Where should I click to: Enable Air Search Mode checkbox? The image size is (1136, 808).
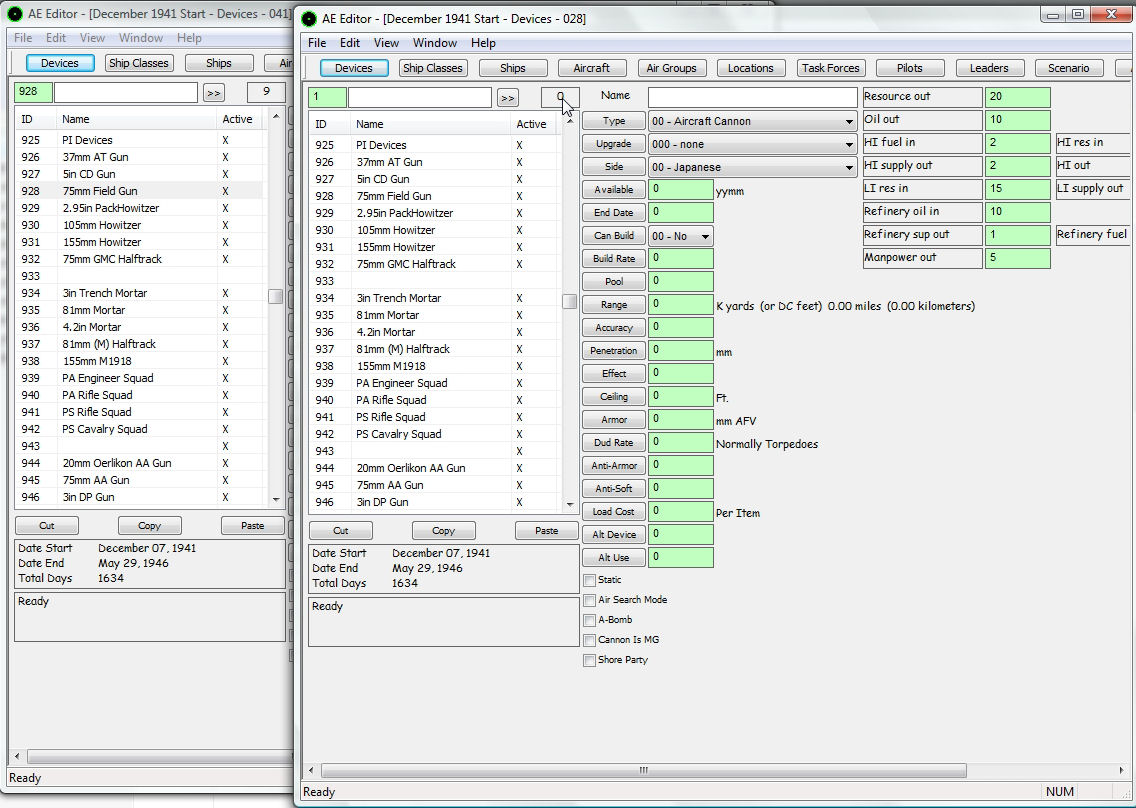[x=590, y=601]
